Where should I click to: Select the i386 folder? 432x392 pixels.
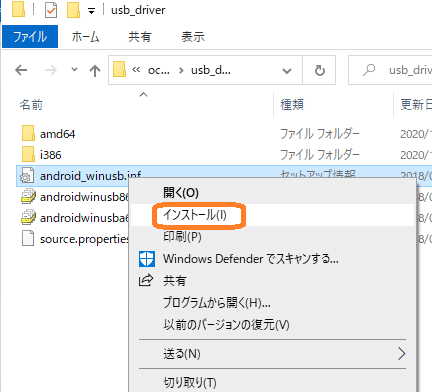point(51,155)
